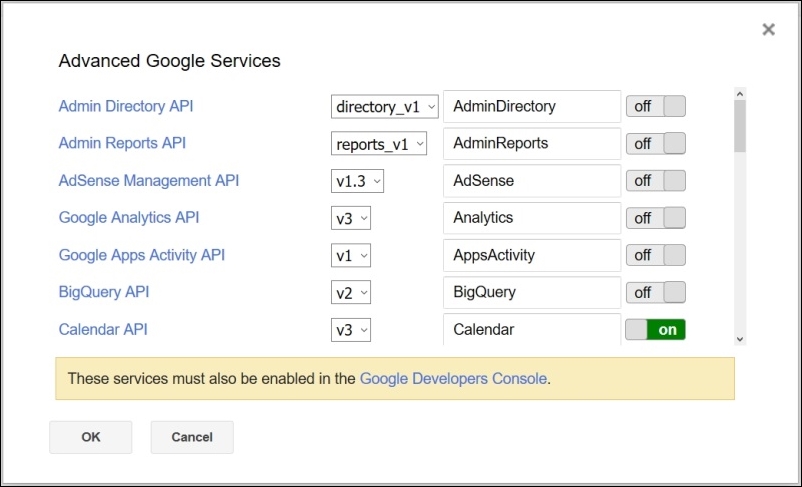Open the AppsActivity v1 version dropdown
Screen dimensions: 802x487
pyautogui.click(x=351, y=255)
